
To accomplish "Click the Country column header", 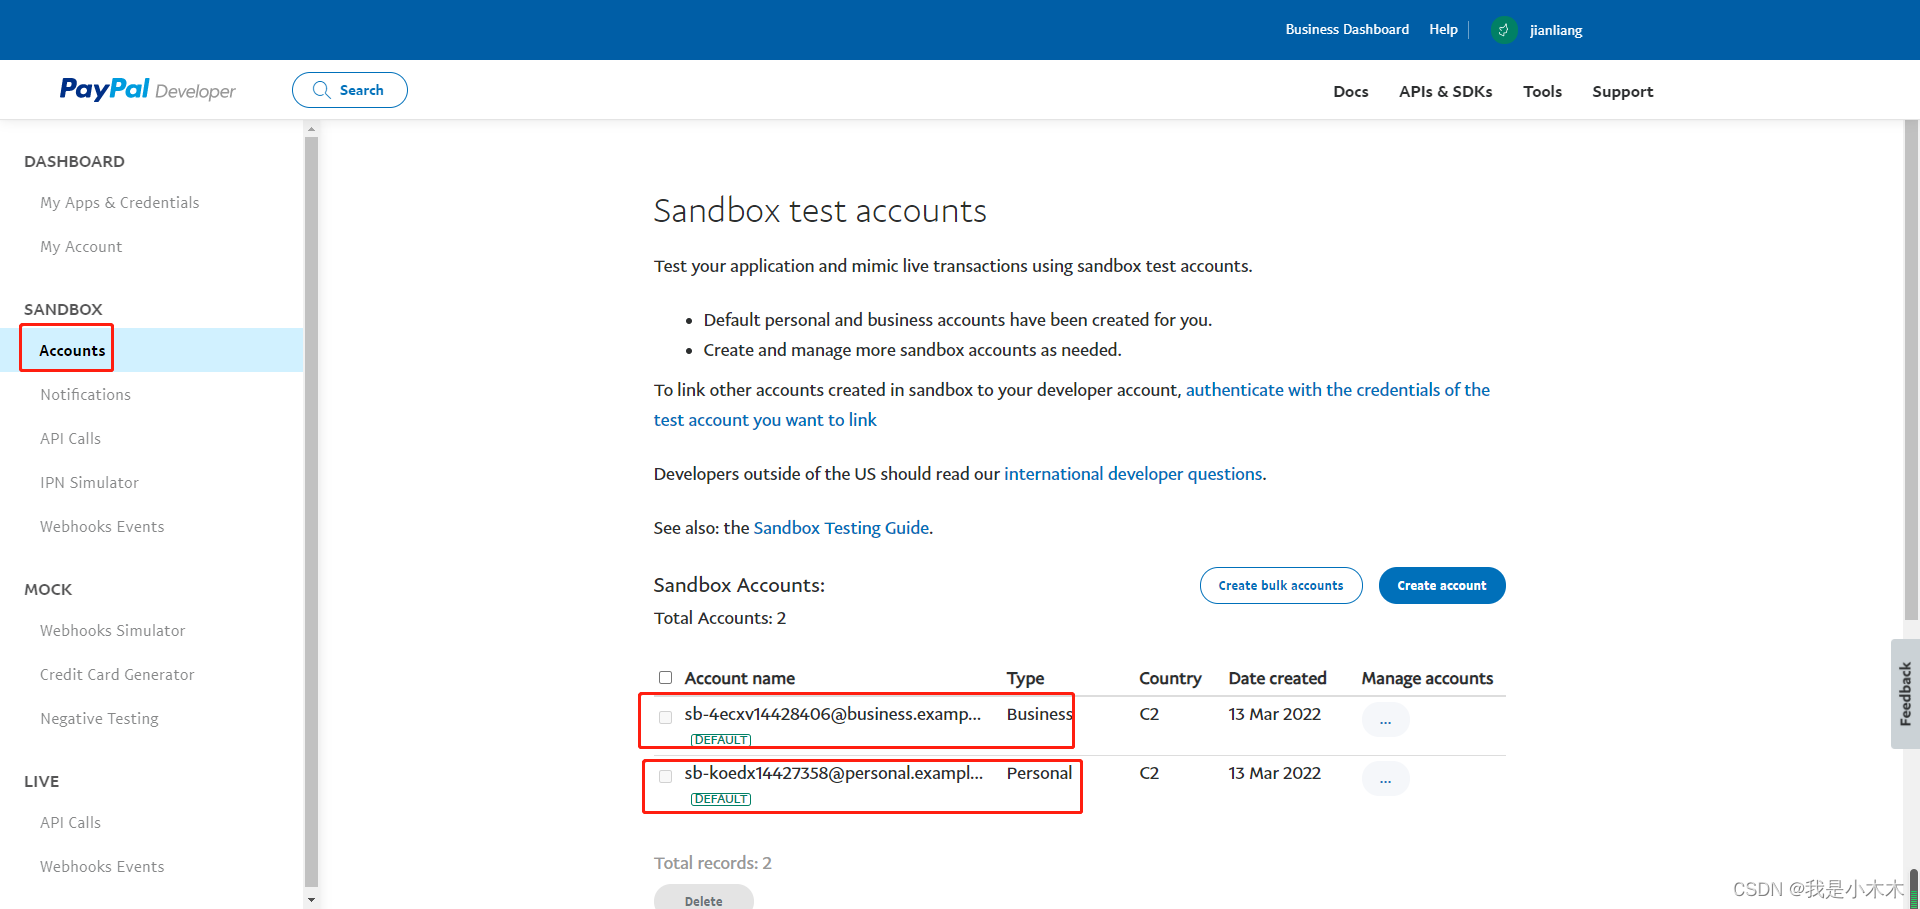I will click(1170, 678).
